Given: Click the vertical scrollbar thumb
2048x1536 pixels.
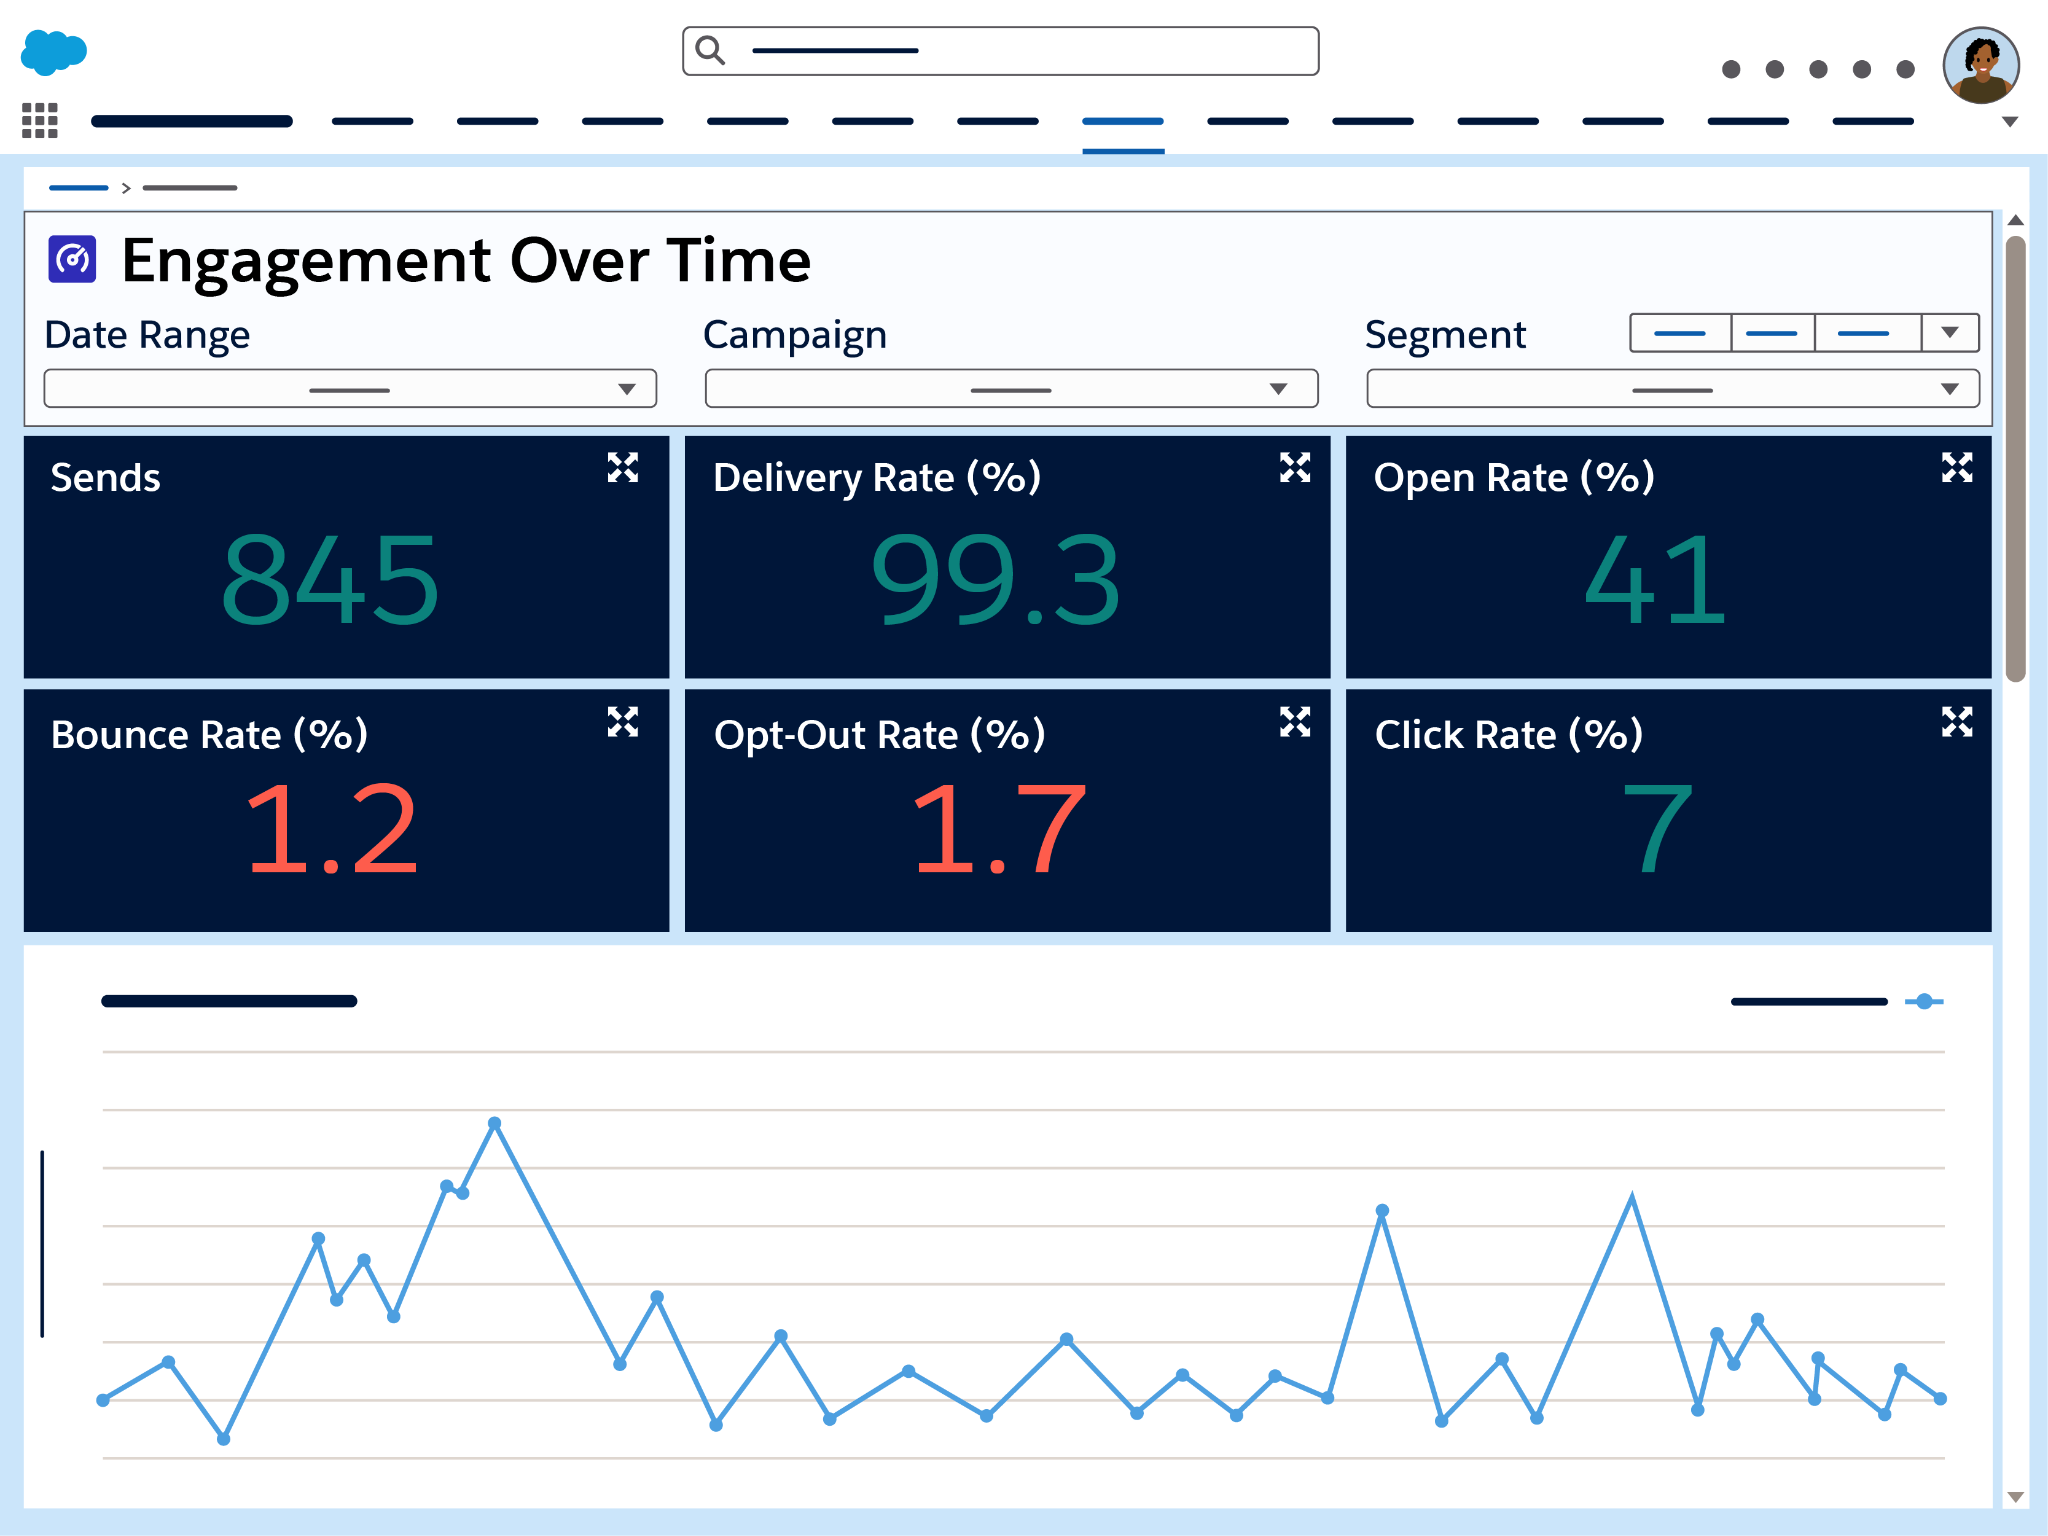Looking at the screenshot, I should coord(2016,459).
